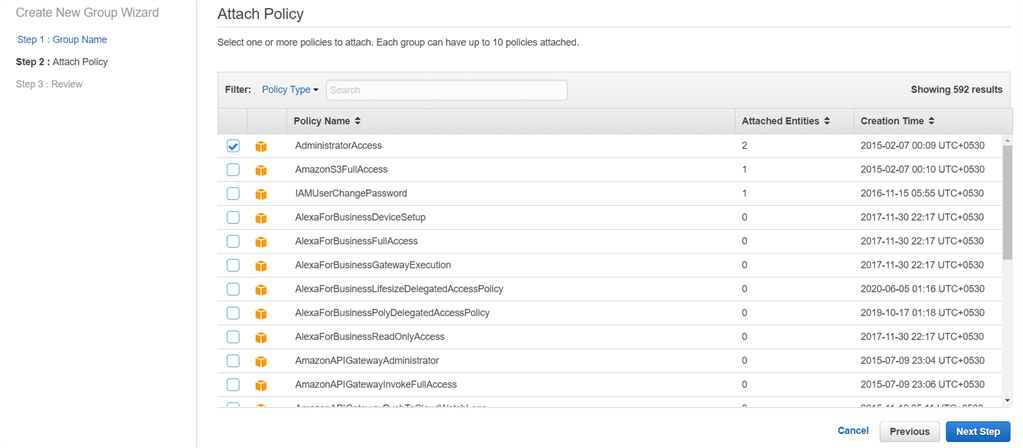Select the IAMUserChangePassword checkbox

click(x=233, y=194)
